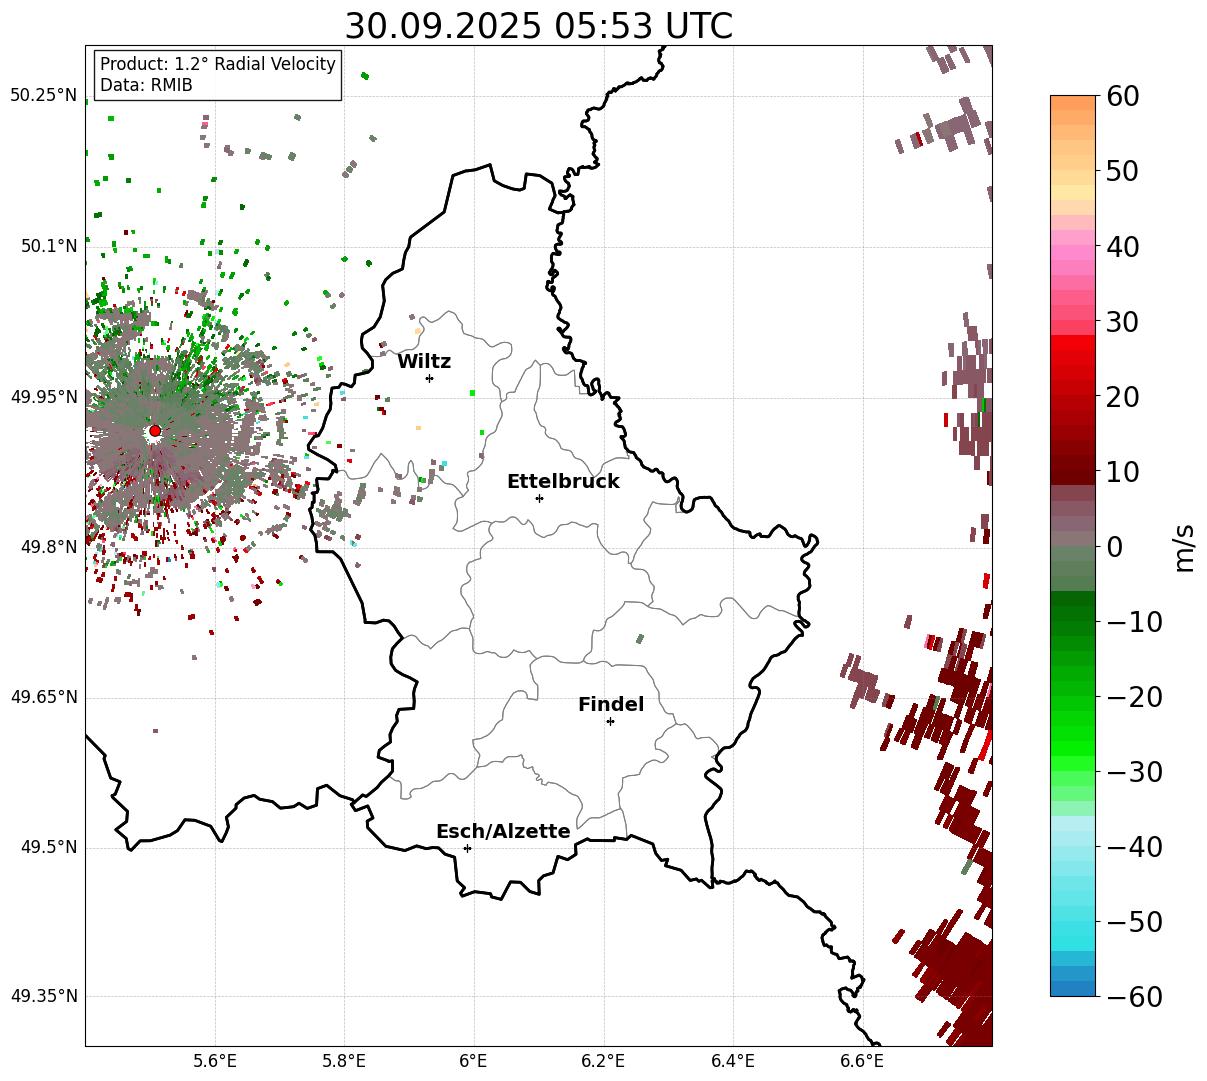Click the colorbar tick label −10

(x=1133, y=622)
